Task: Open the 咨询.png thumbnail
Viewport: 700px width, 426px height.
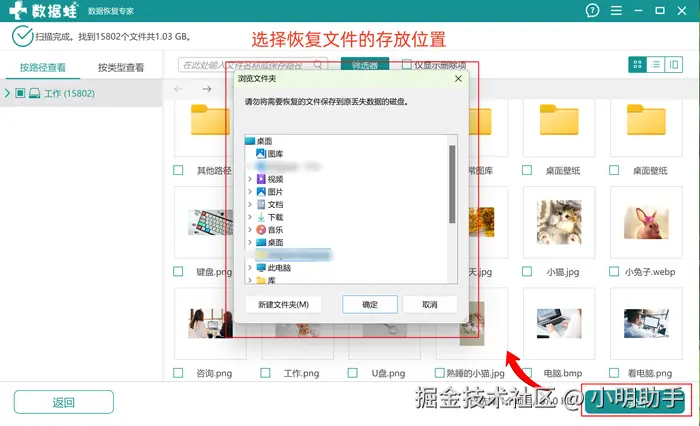Action: 210,323
